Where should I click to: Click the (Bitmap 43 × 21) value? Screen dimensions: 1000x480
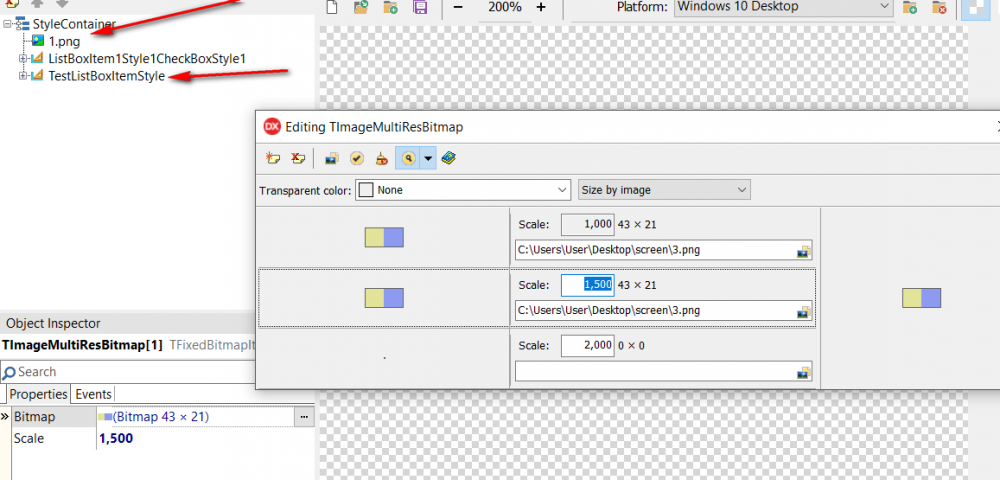tap(161, 417)
